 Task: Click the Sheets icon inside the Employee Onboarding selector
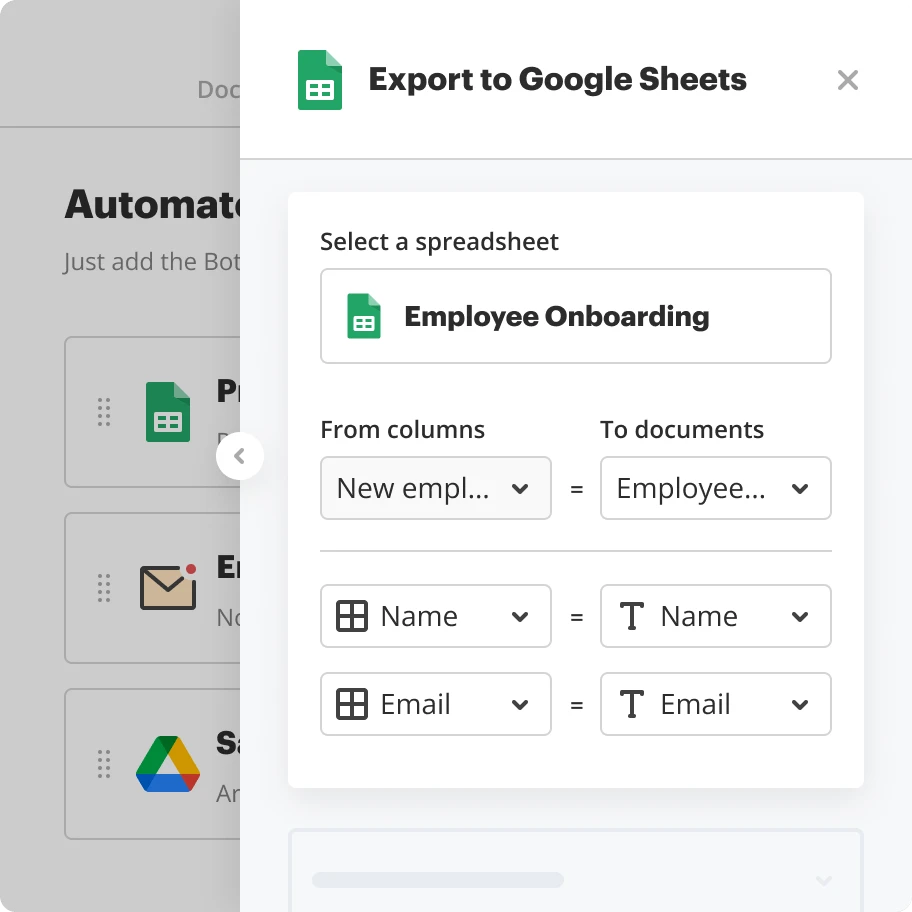(x=363, y=316)
